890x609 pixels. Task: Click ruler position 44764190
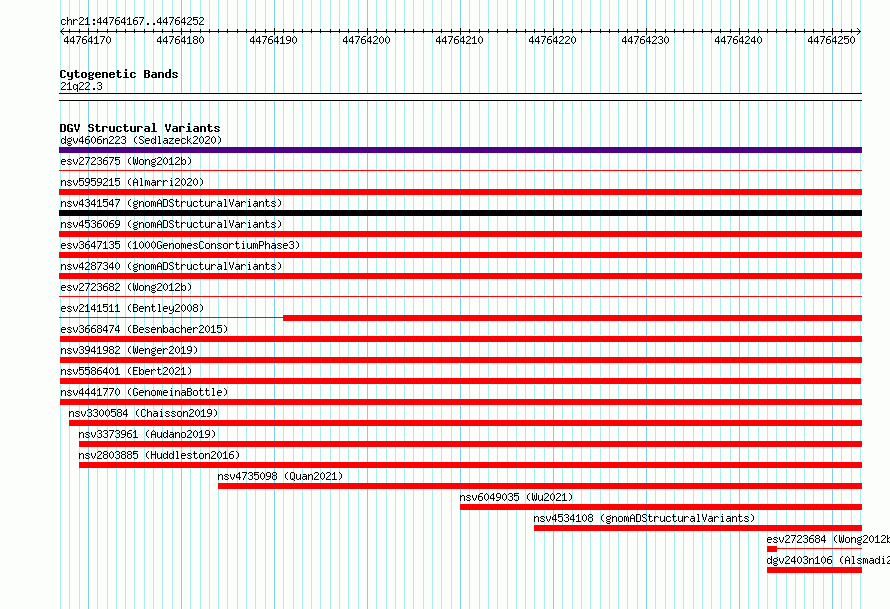point(274,40)
